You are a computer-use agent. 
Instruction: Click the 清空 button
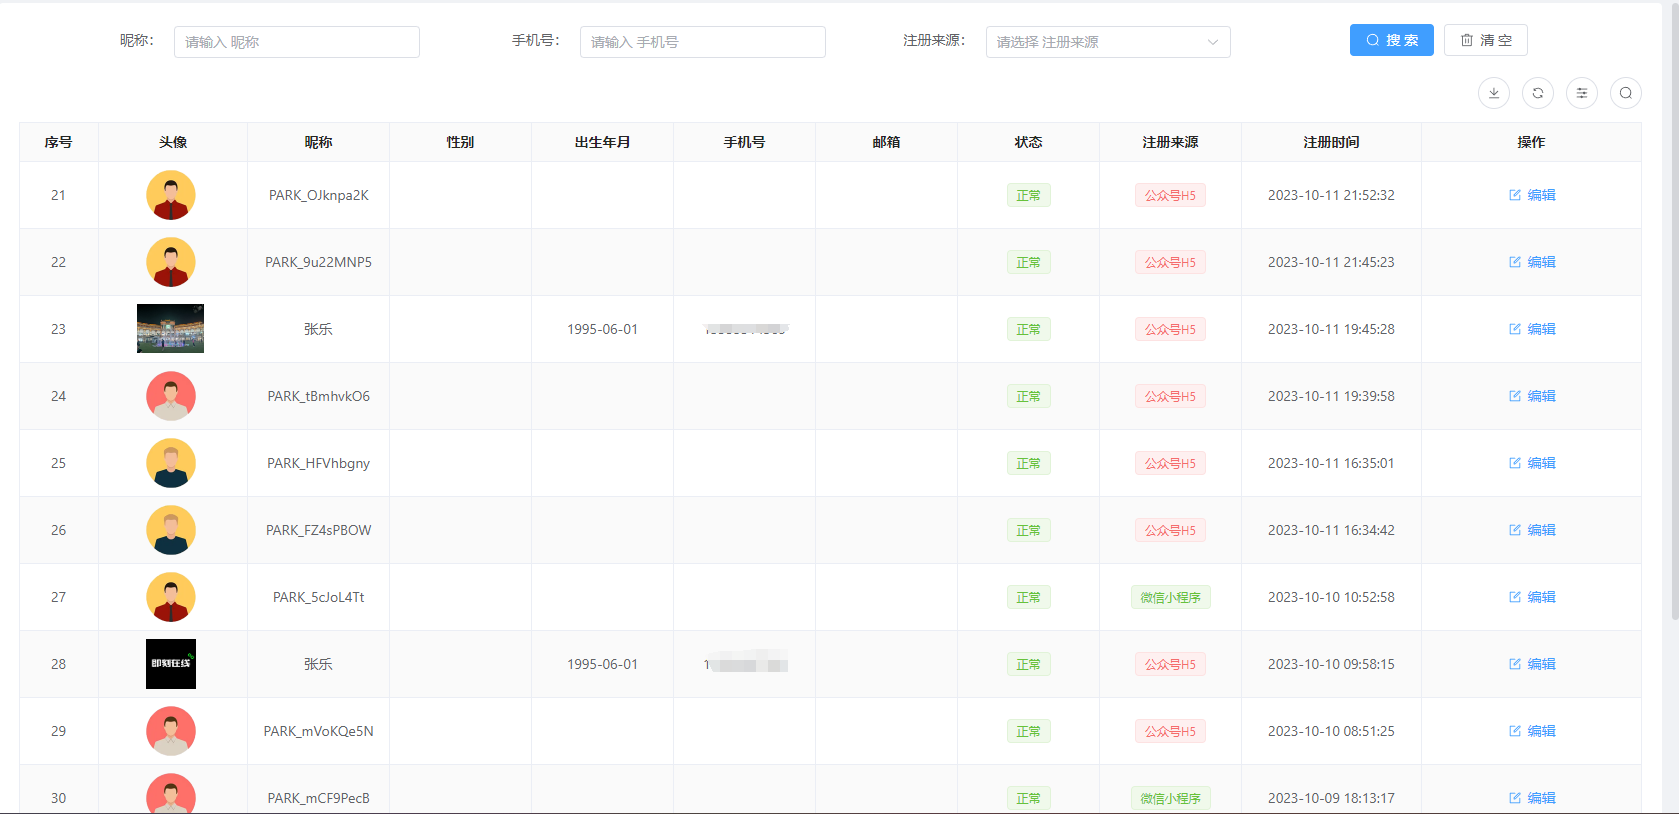(x=1485, y=40)
